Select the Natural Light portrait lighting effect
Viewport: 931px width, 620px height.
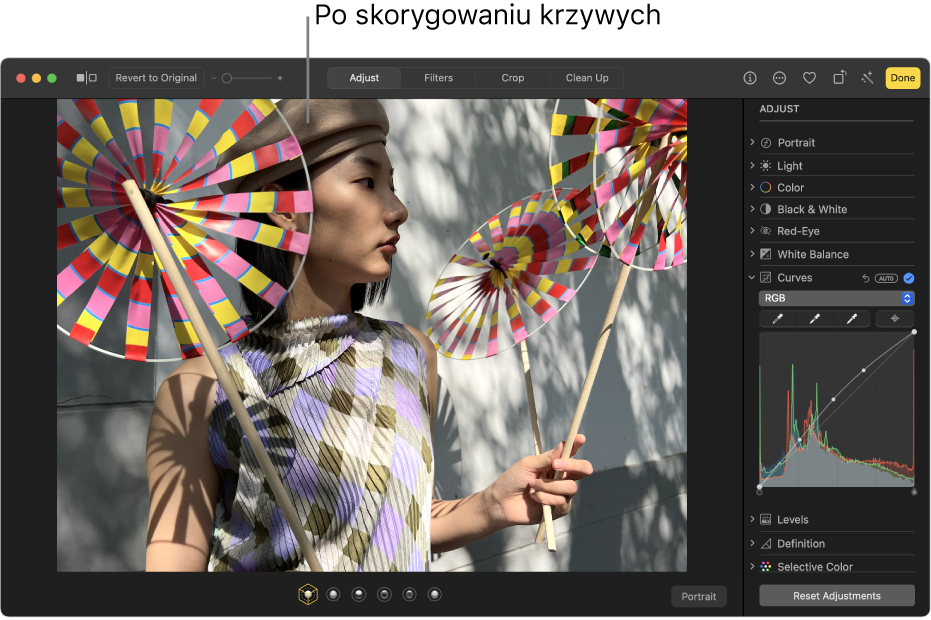(x=308, y=595)
